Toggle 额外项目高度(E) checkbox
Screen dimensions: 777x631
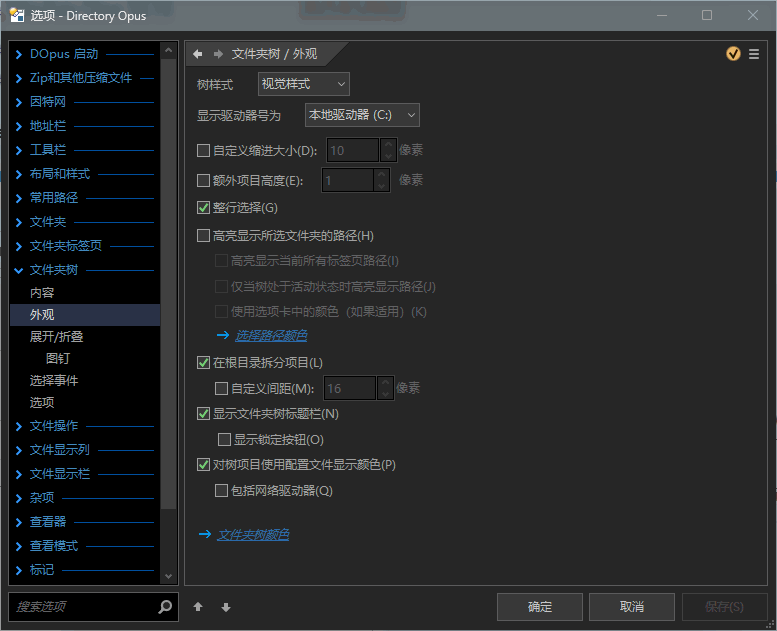203,180
